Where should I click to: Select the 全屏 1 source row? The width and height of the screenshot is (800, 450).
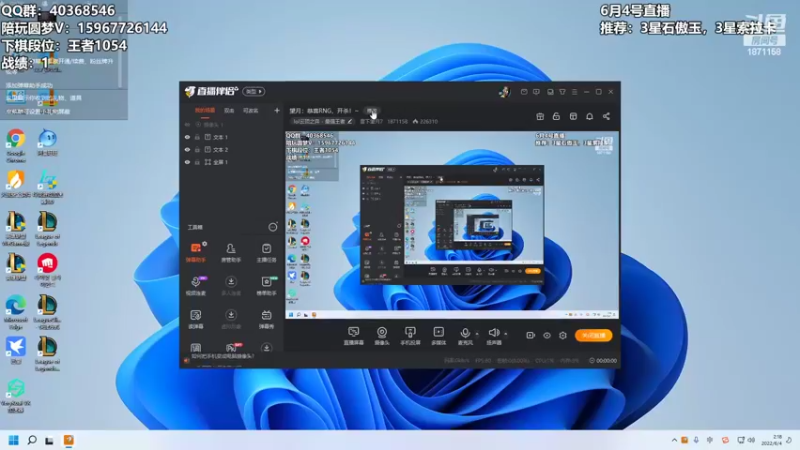click(x=232, y=162)
